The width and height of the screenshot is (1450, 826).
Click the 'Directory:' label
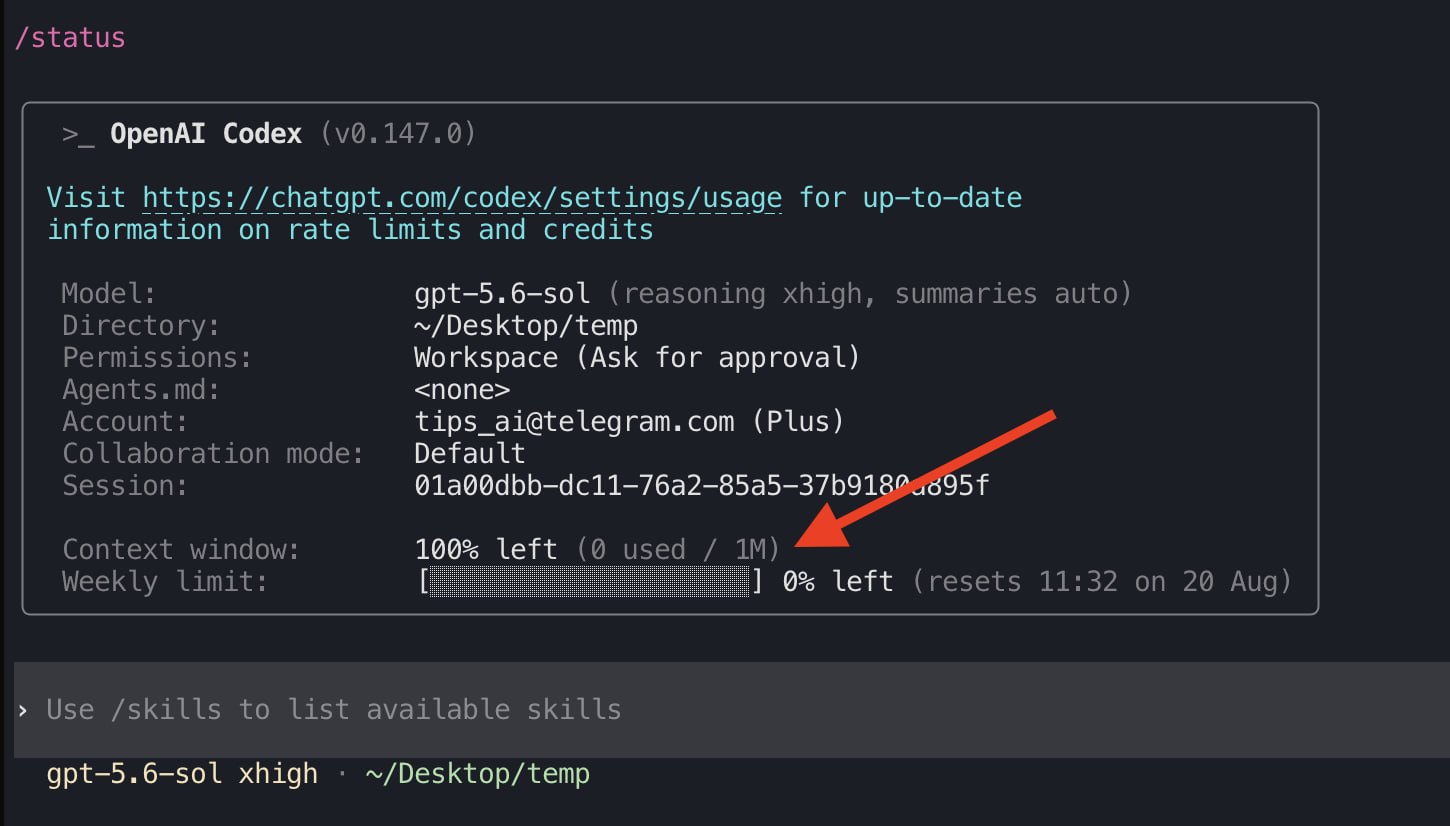(x=141, y=326)
